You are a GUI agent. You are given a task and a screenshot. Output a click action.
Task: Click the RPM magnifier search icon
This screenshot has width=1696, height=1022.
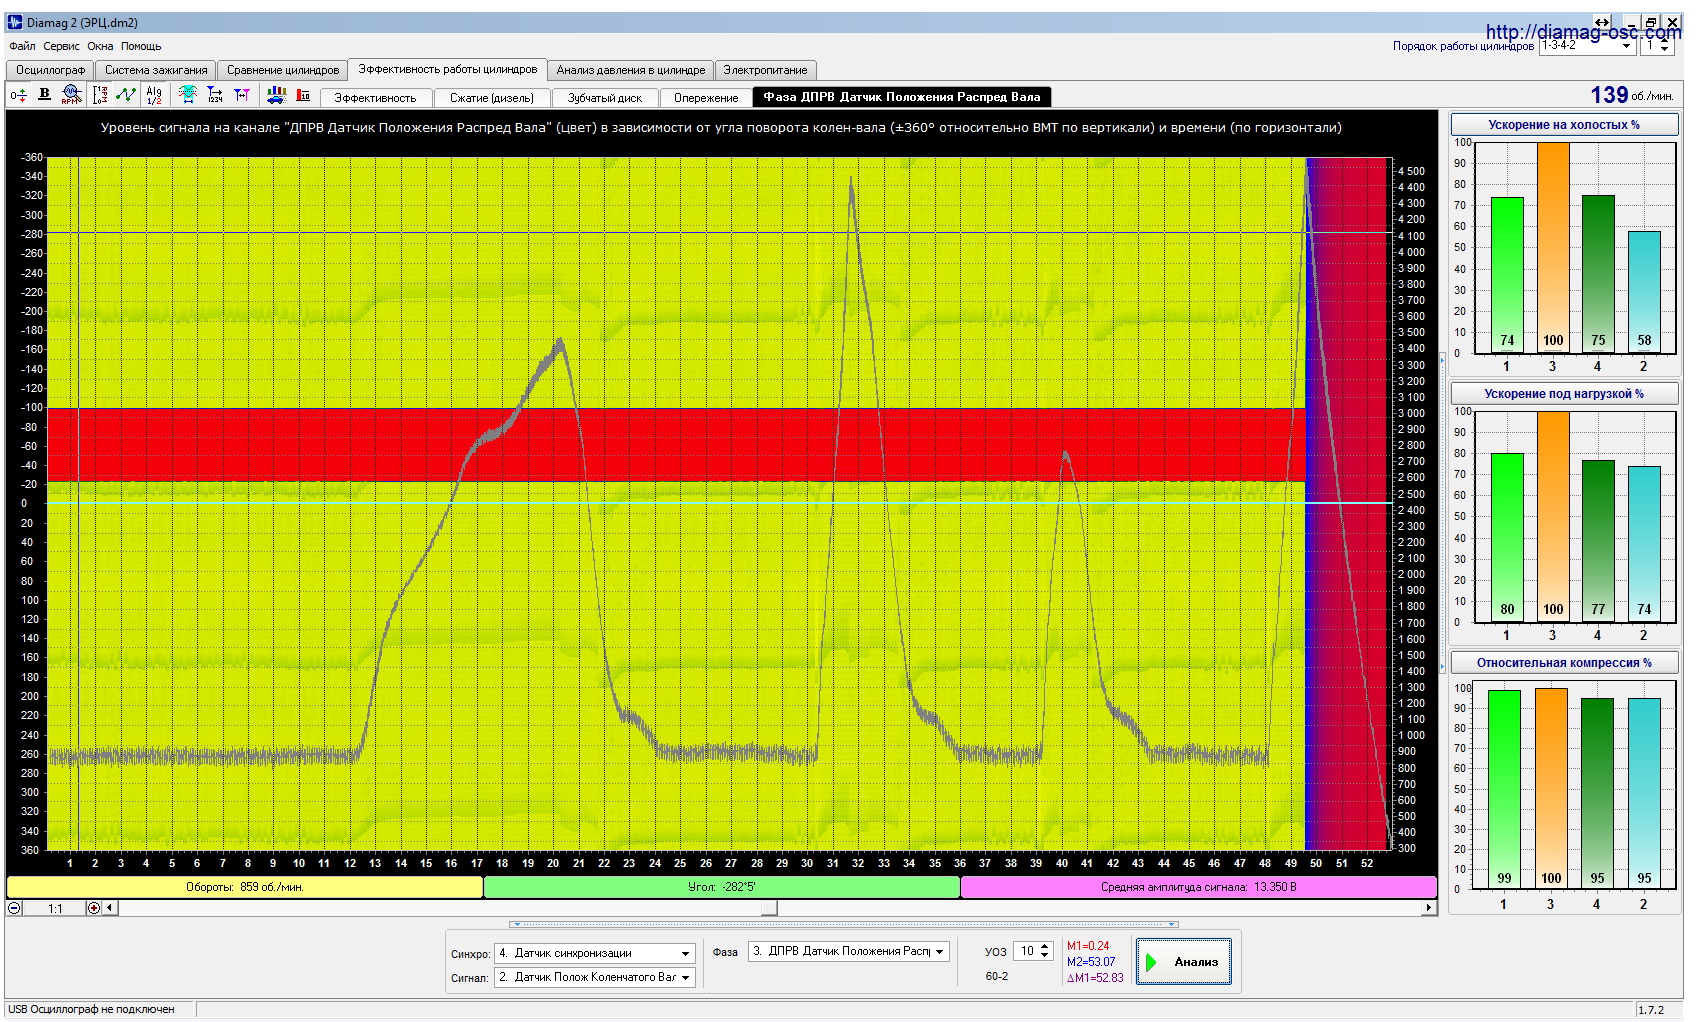(71, 95)
